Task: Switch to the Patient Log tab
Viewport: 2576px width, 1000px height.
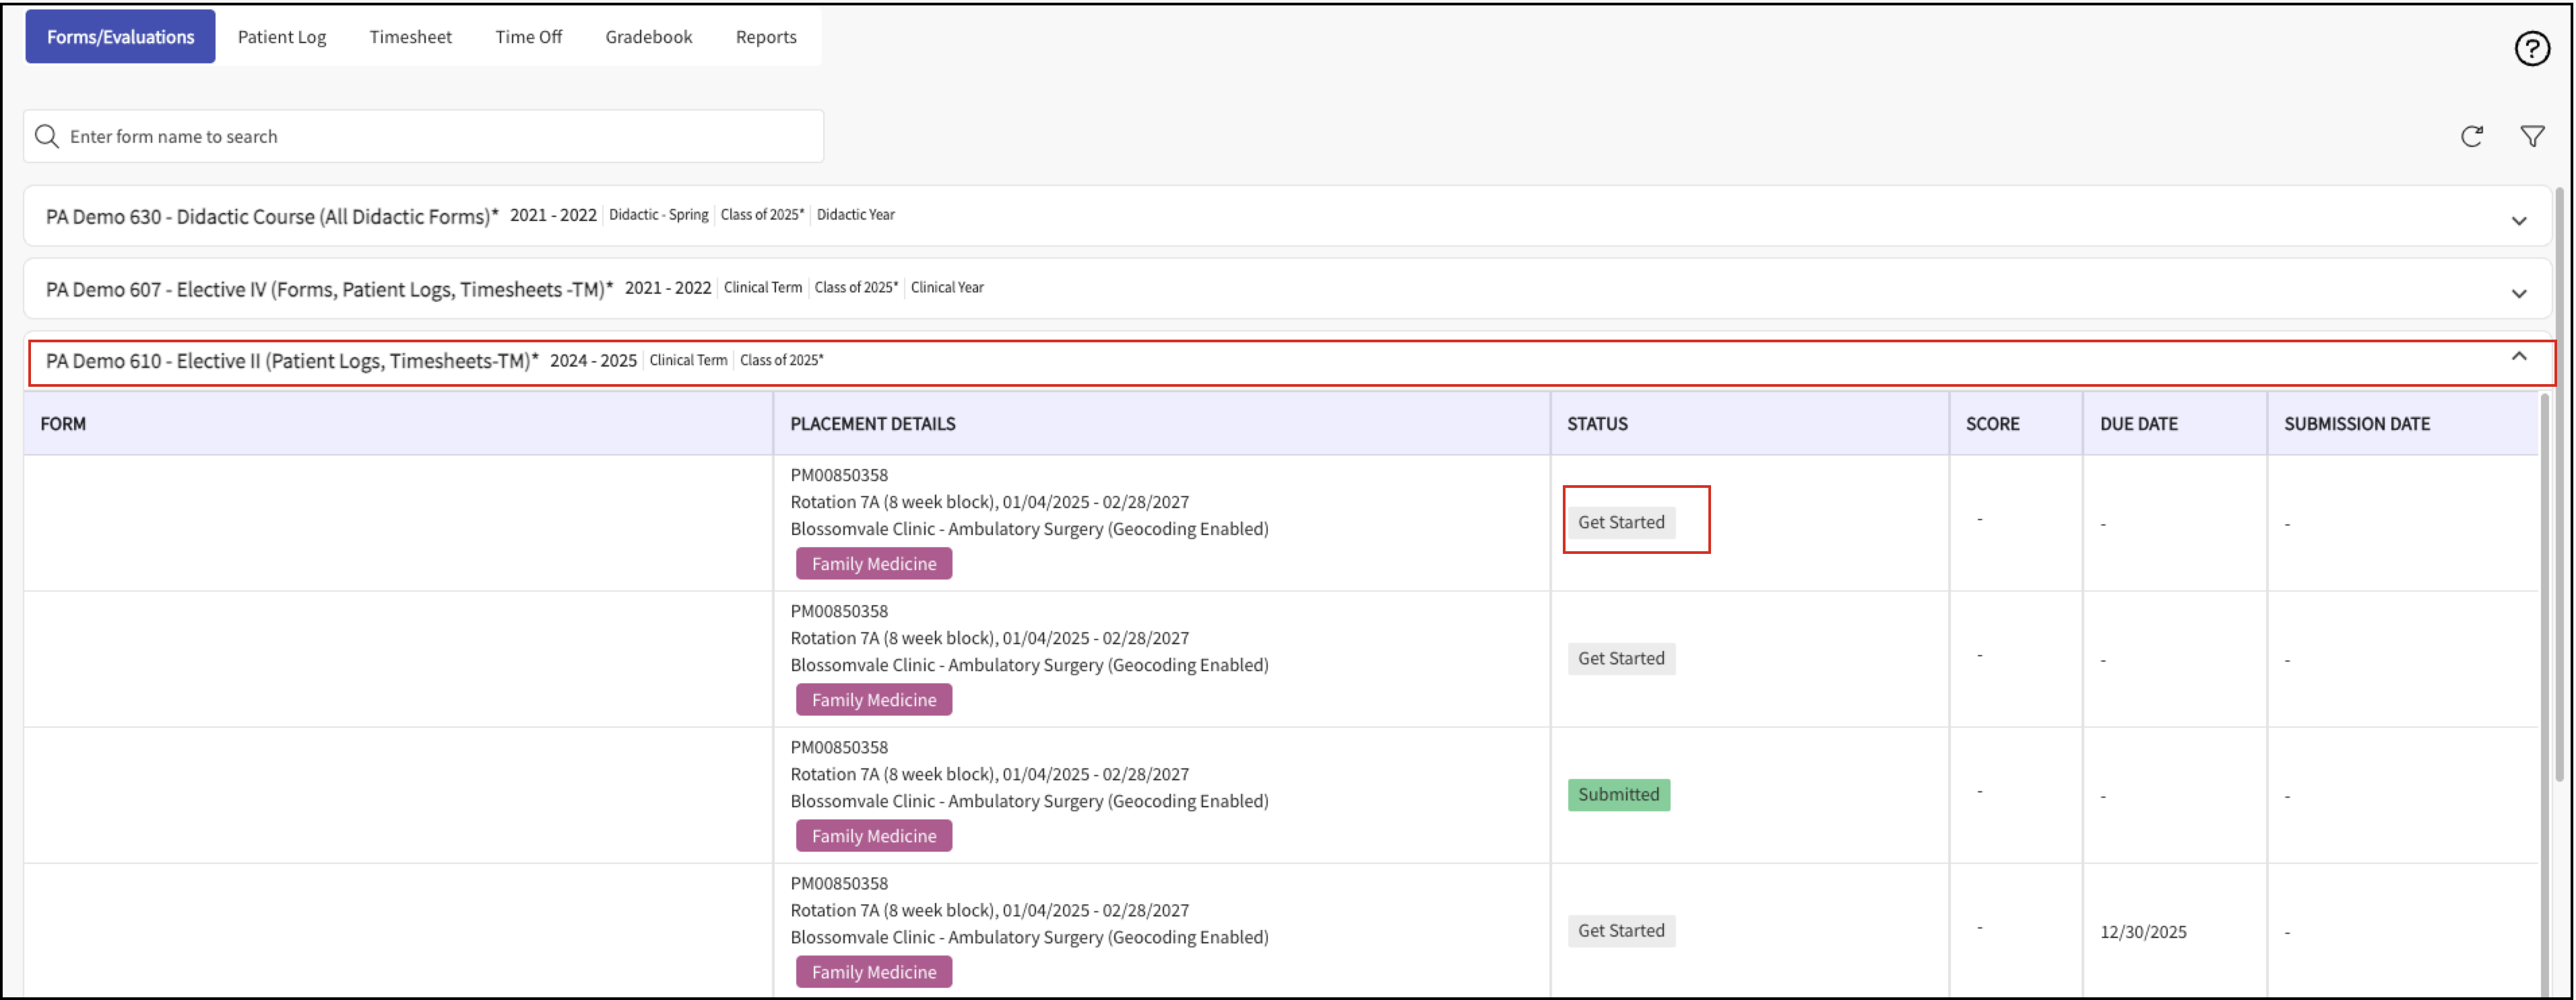Action: 281,37
